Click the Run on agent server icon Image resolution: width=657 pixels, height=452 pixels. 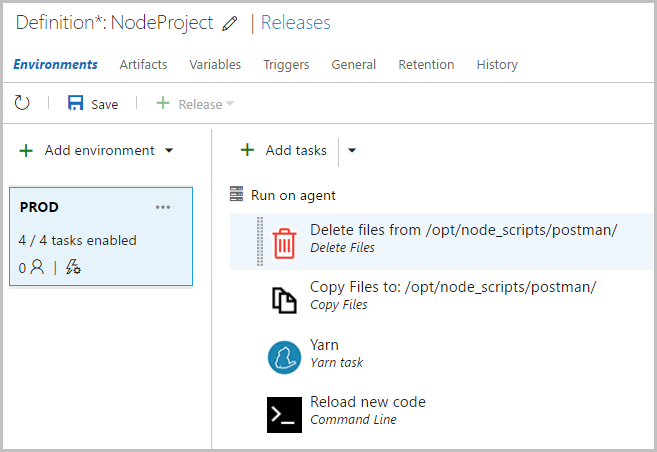point(237,195)
